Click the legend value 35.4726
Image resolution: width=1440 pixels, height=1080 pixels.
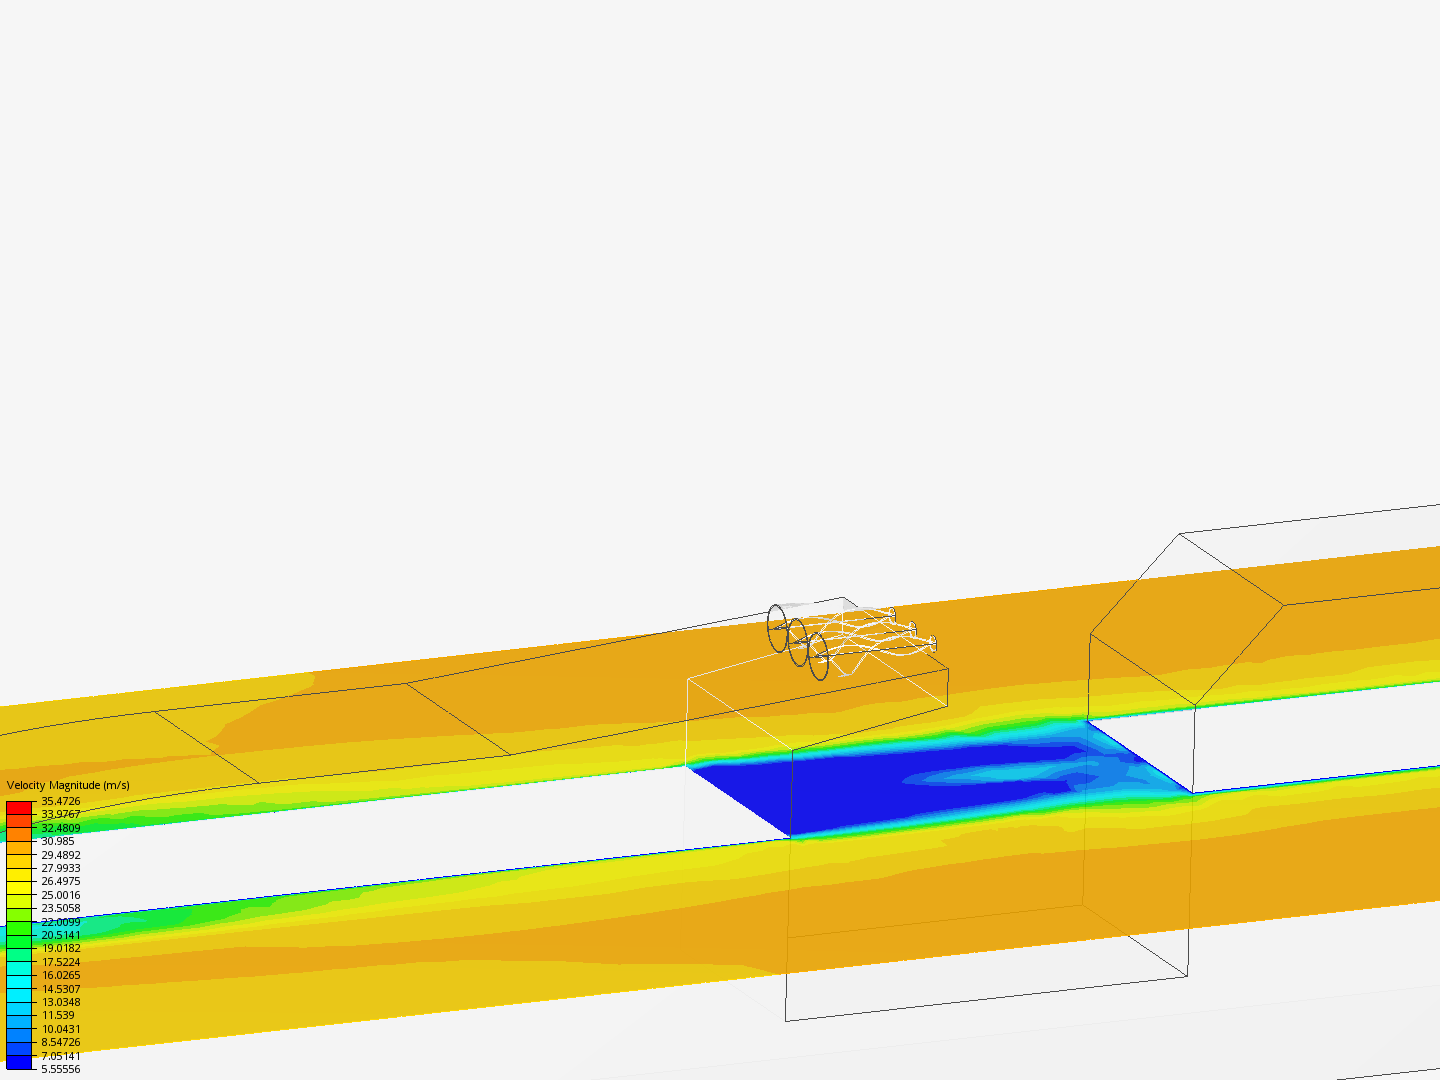61,801
